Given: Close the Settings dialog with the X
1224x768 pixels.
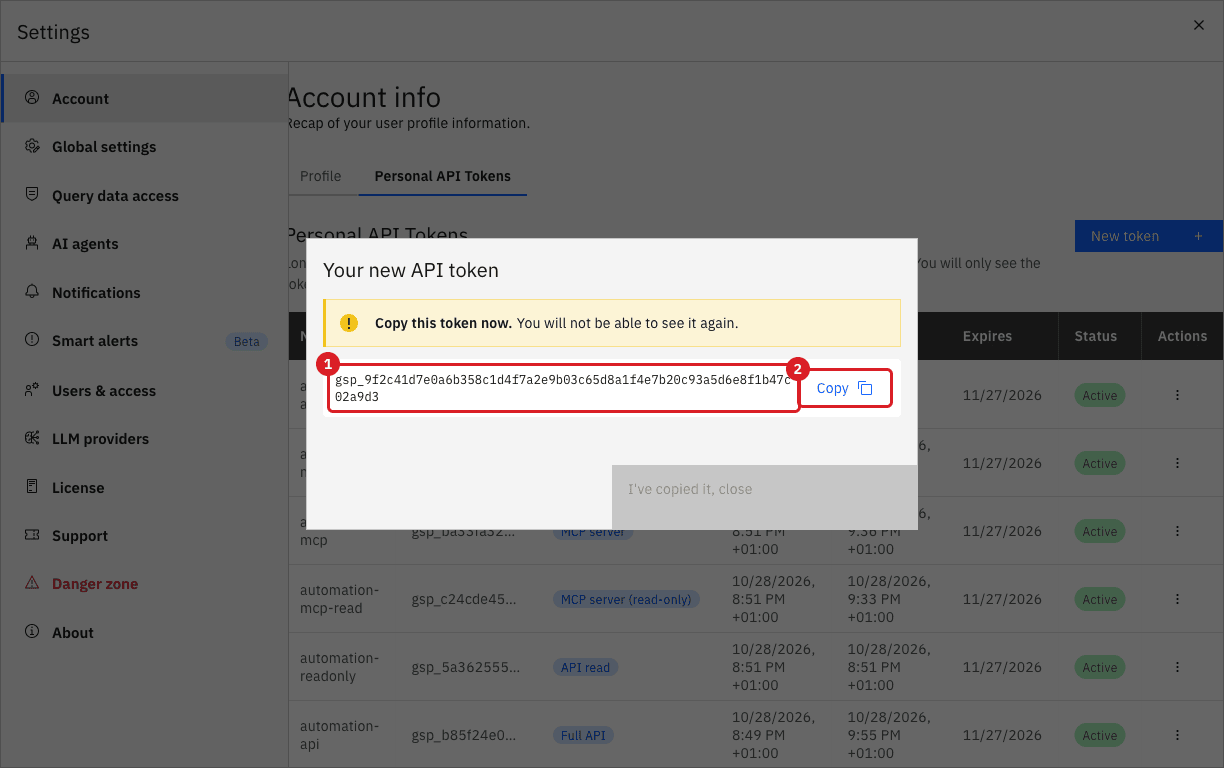Looking at the screenshot, I should 1199,26.
